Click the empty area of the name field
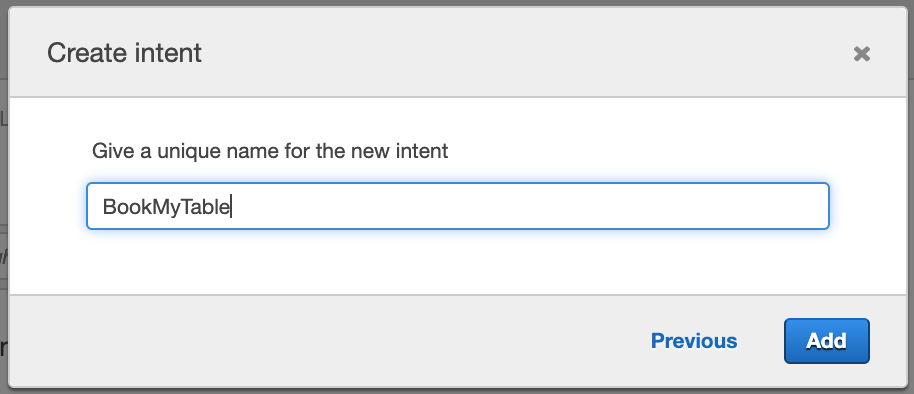Image resolution: width=914 pixels, height=394 pixels. pos(525,206)
